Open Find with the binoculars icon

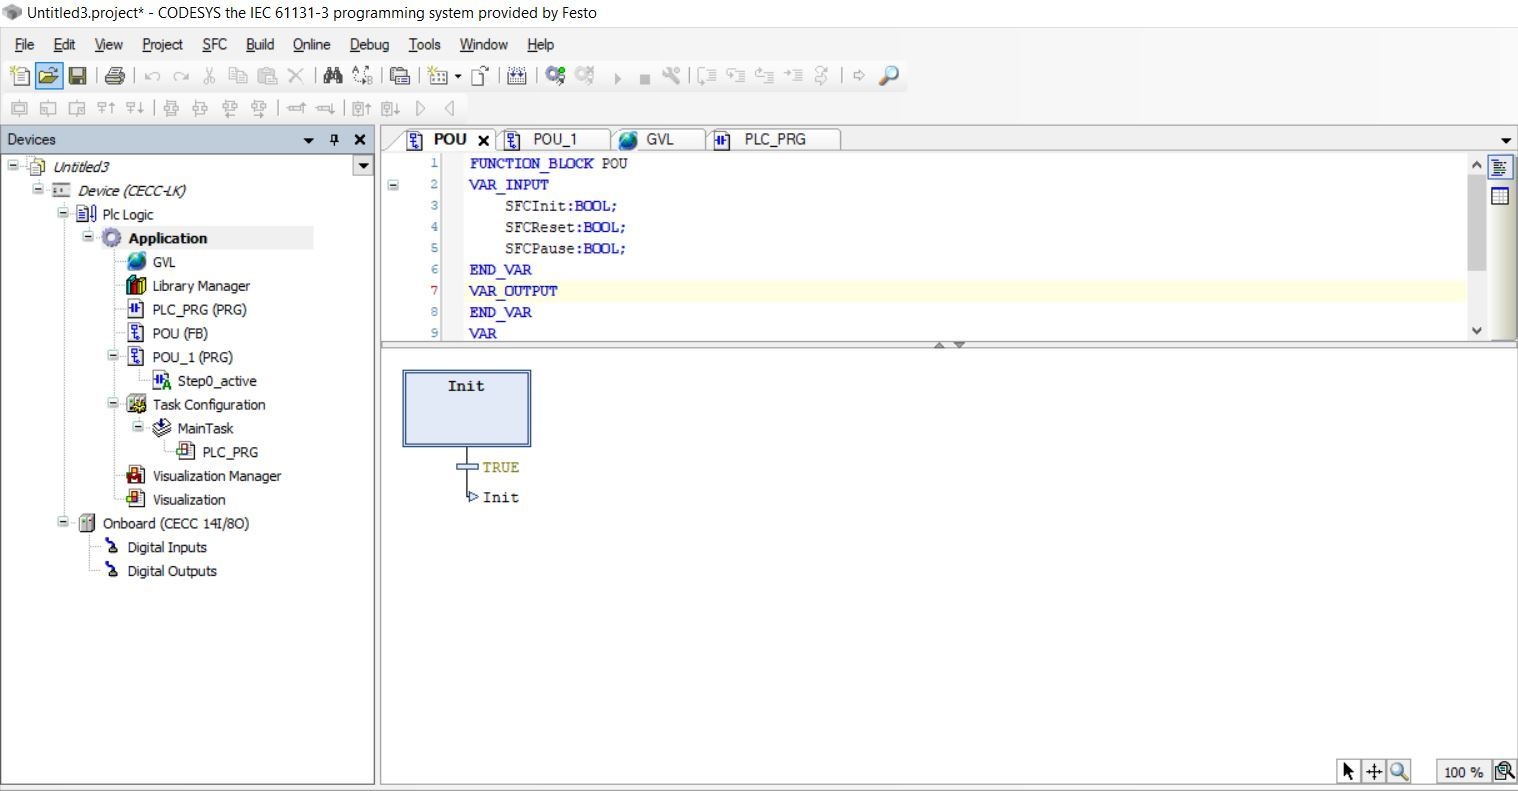click(x=333, y=76)
